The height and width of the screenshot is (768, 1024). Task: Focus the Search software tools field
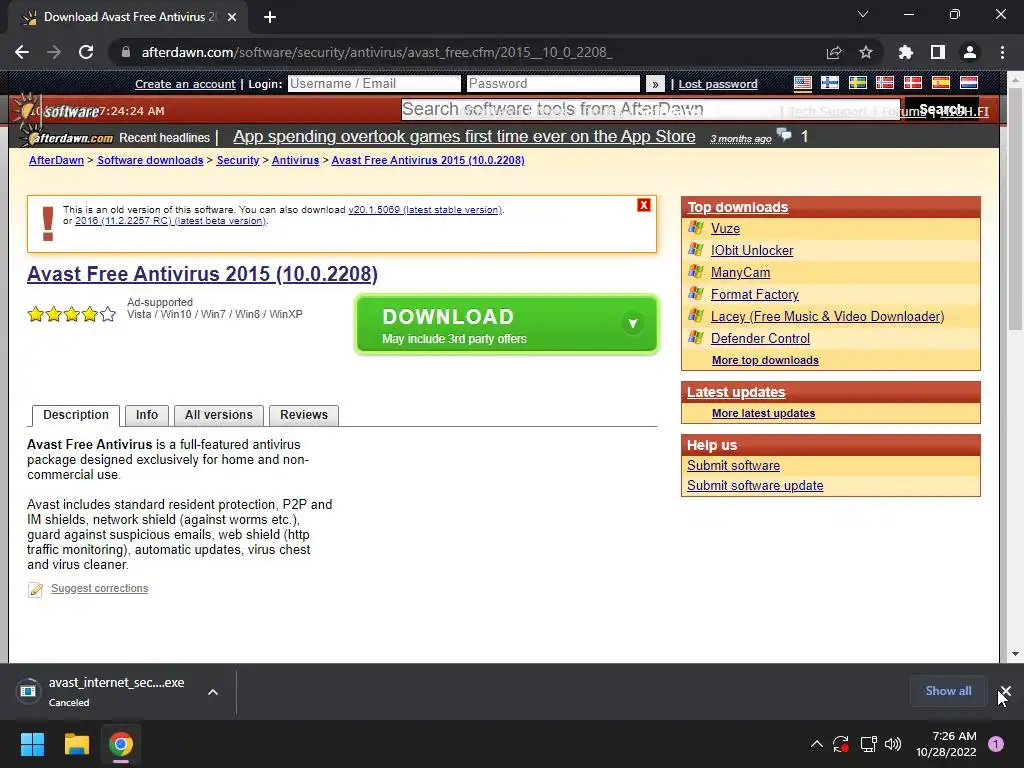click(651, 110)
